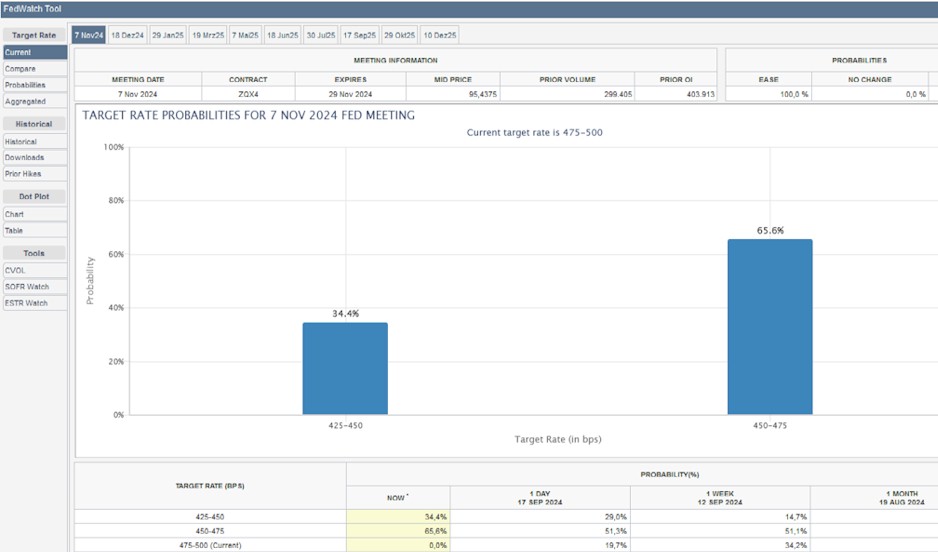The height and width of the screenshot is (552, 938).
Task: Switch to the 18 Dez24 meeting tab
Action: coord(127,35)
